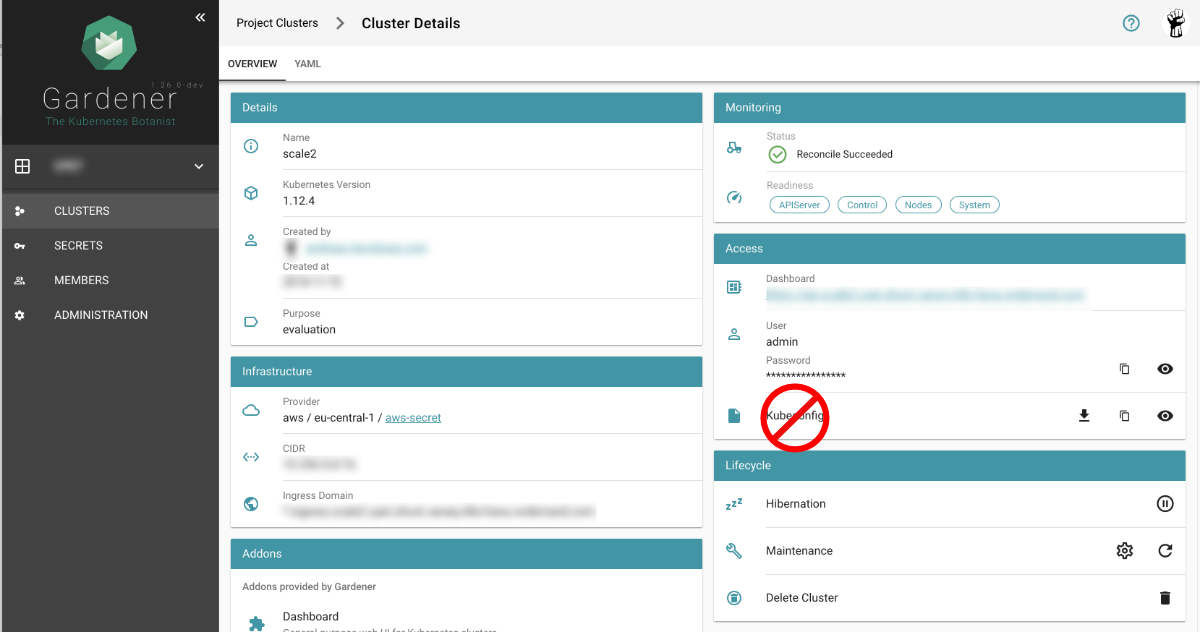Viewport: 1200px width, 632px height.
Task: Pause cluster via Hibernation button
Action: click(1165, 504)
